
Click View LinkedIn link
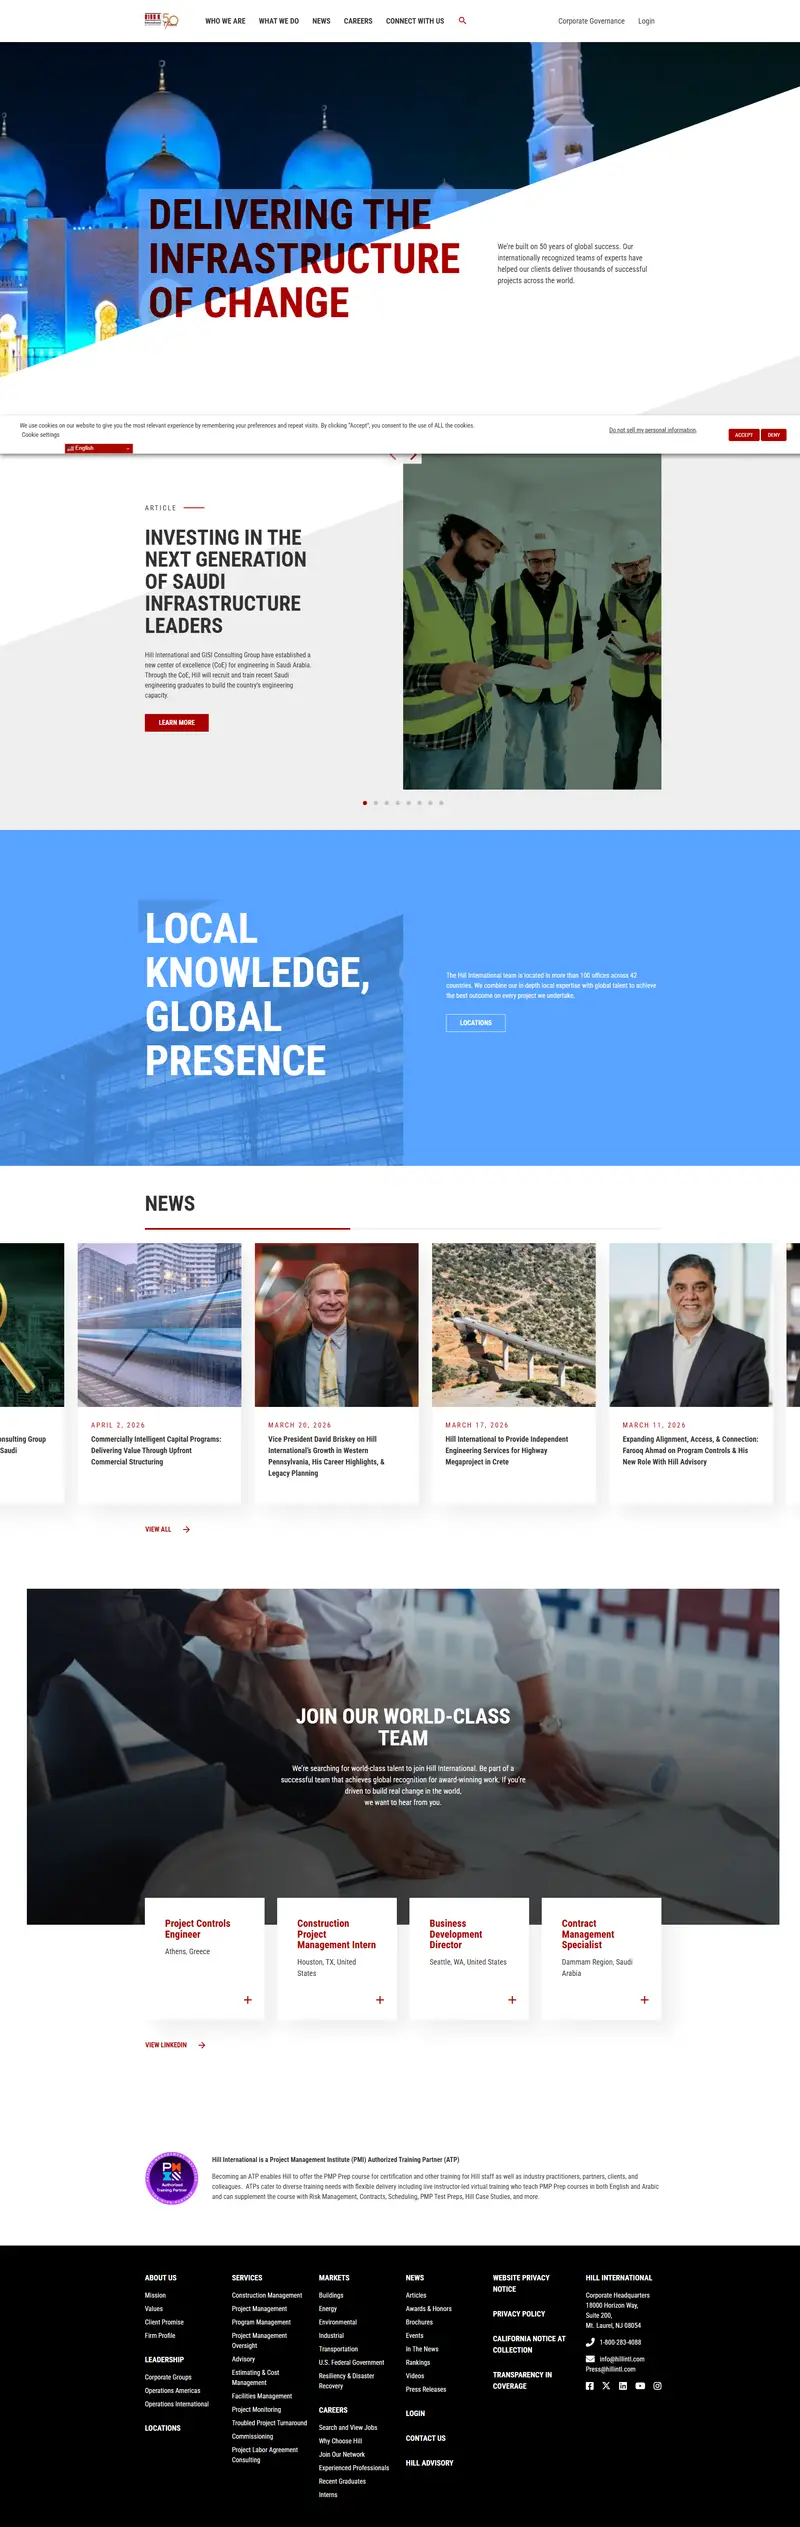166,2045
